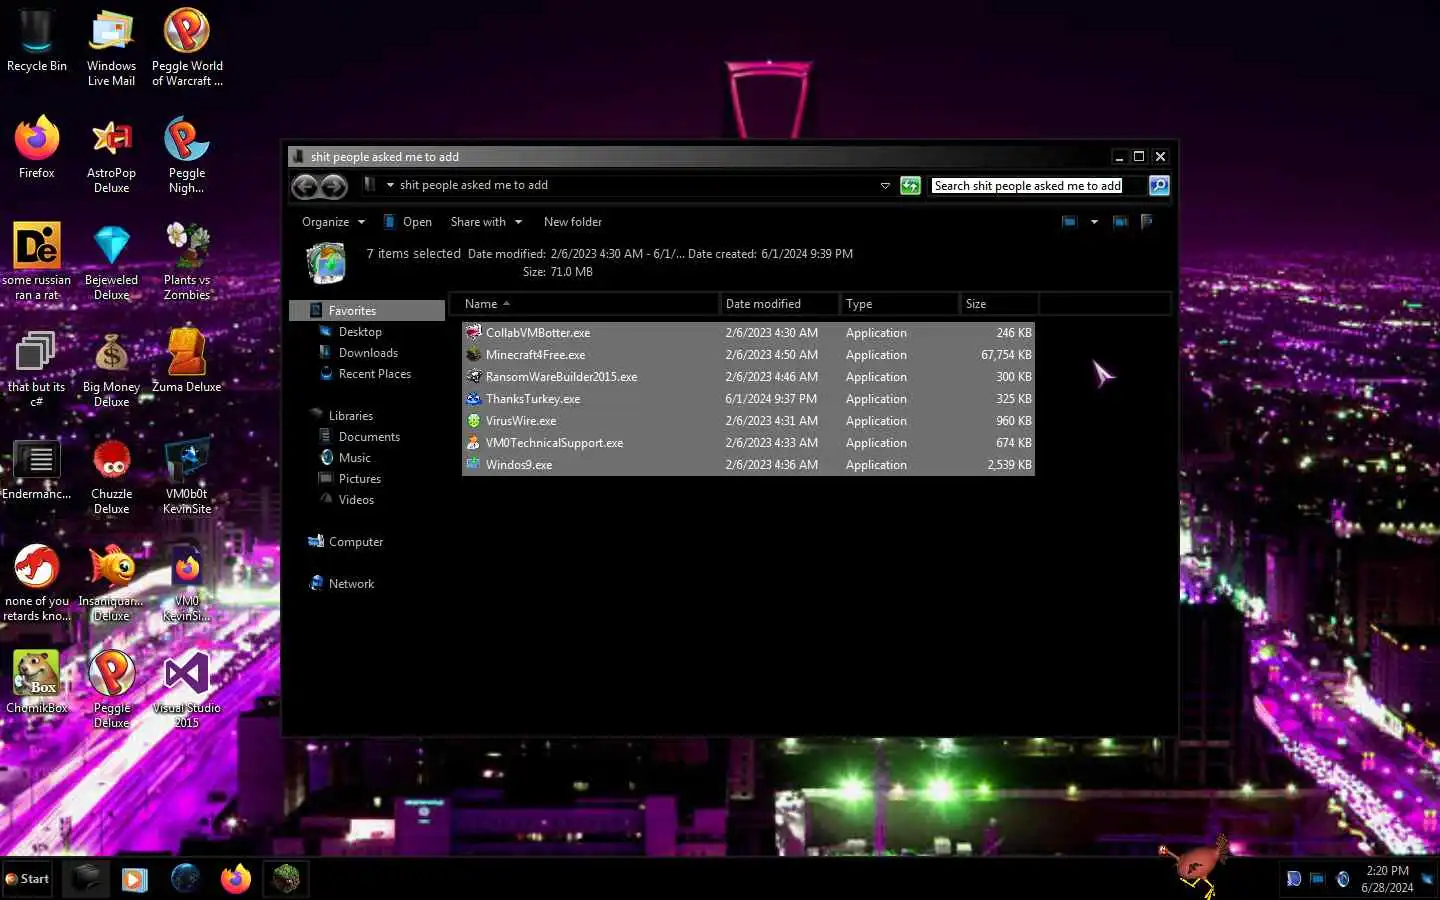Screen dimensions: 1440x900
Task: Select the Windows Live Mail desktop icon
Action: click(111, 48)
